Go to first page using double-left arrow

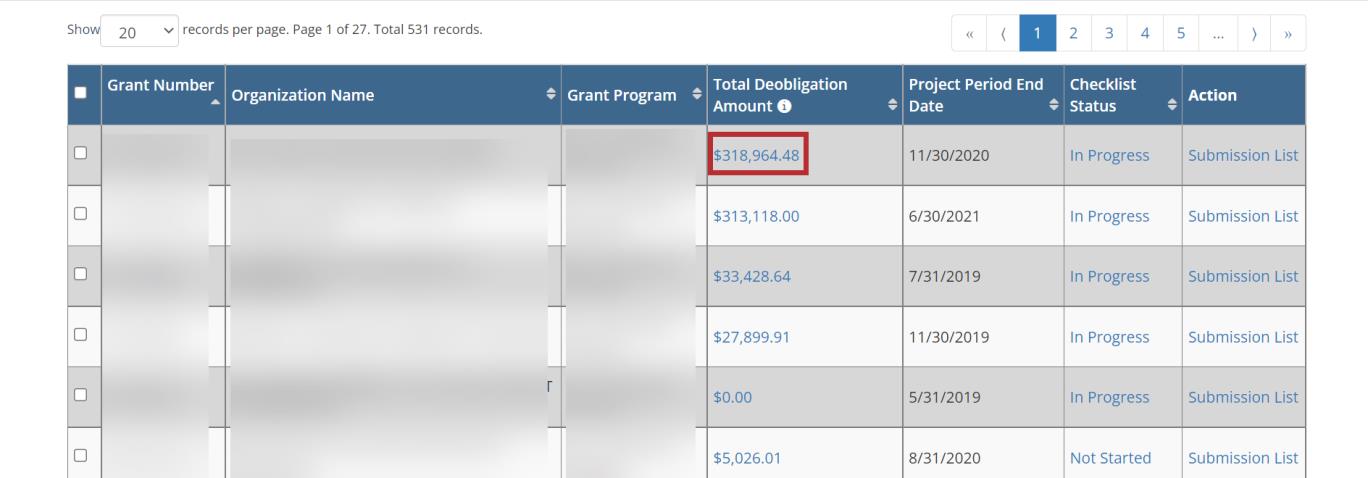(969, 32)
